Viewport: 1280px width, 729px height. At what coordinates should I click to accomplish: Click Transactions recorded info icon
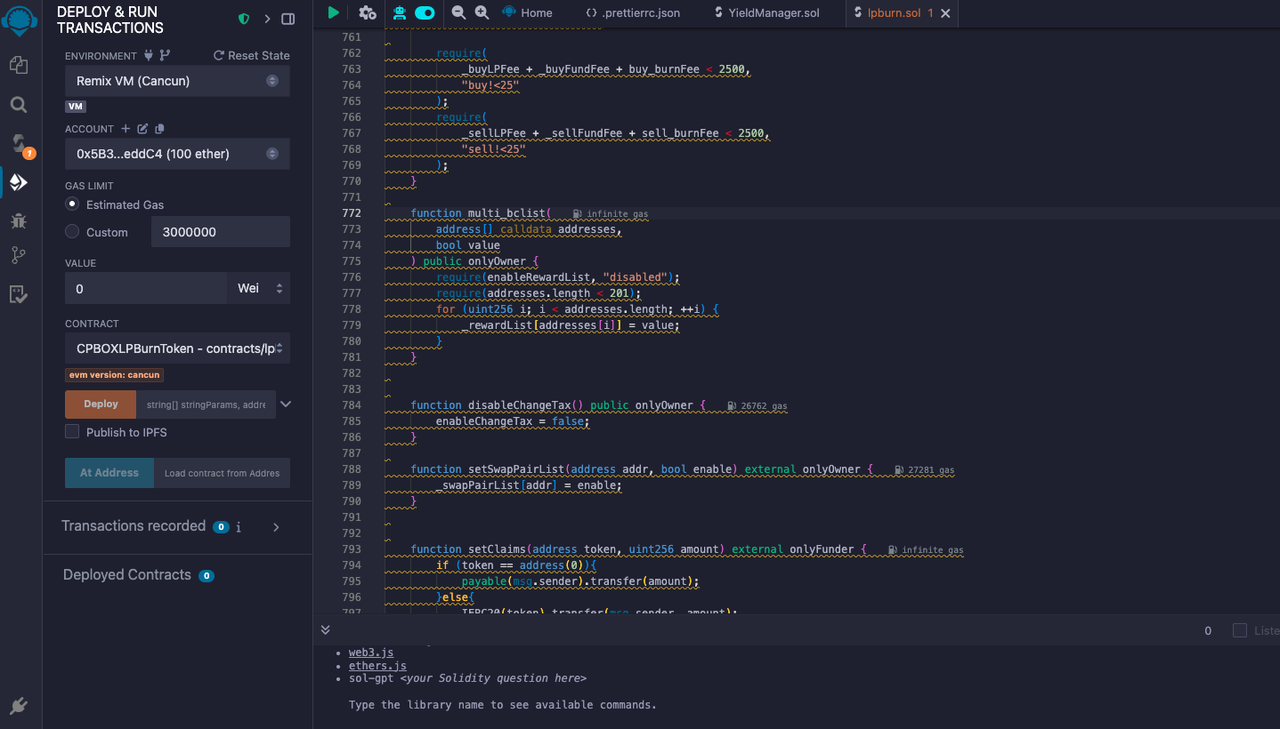pos(238,527)
